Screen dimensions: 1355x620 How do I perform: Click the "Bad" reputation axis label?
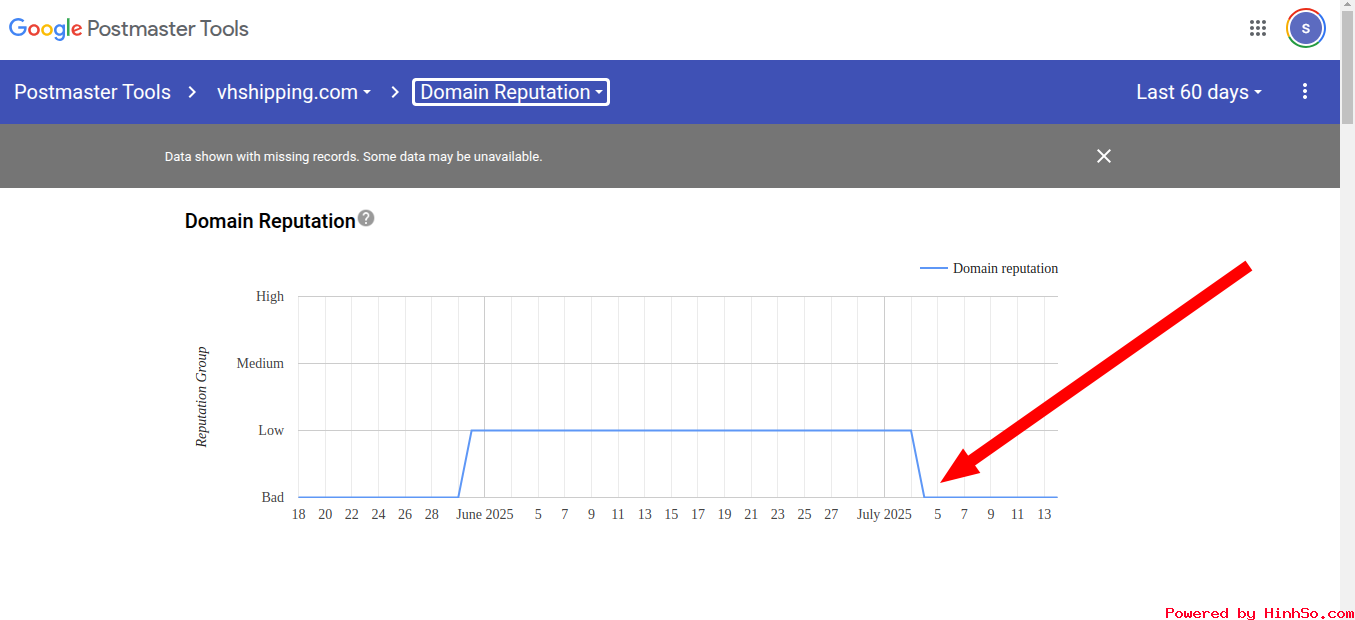pos(273,497)
